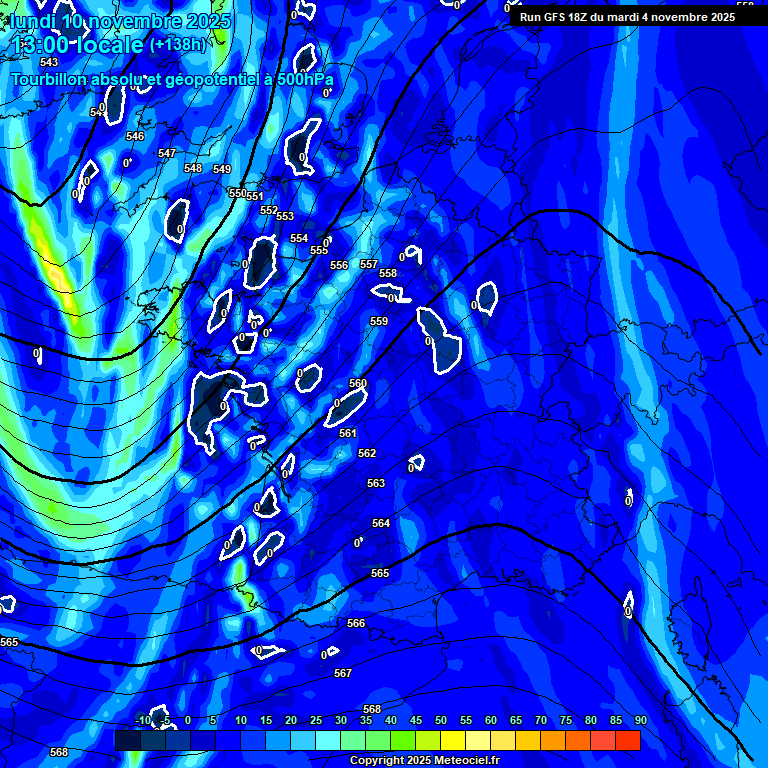Click the 559 contour label
Screen dimensions: 768x768
tap(379, 321)
